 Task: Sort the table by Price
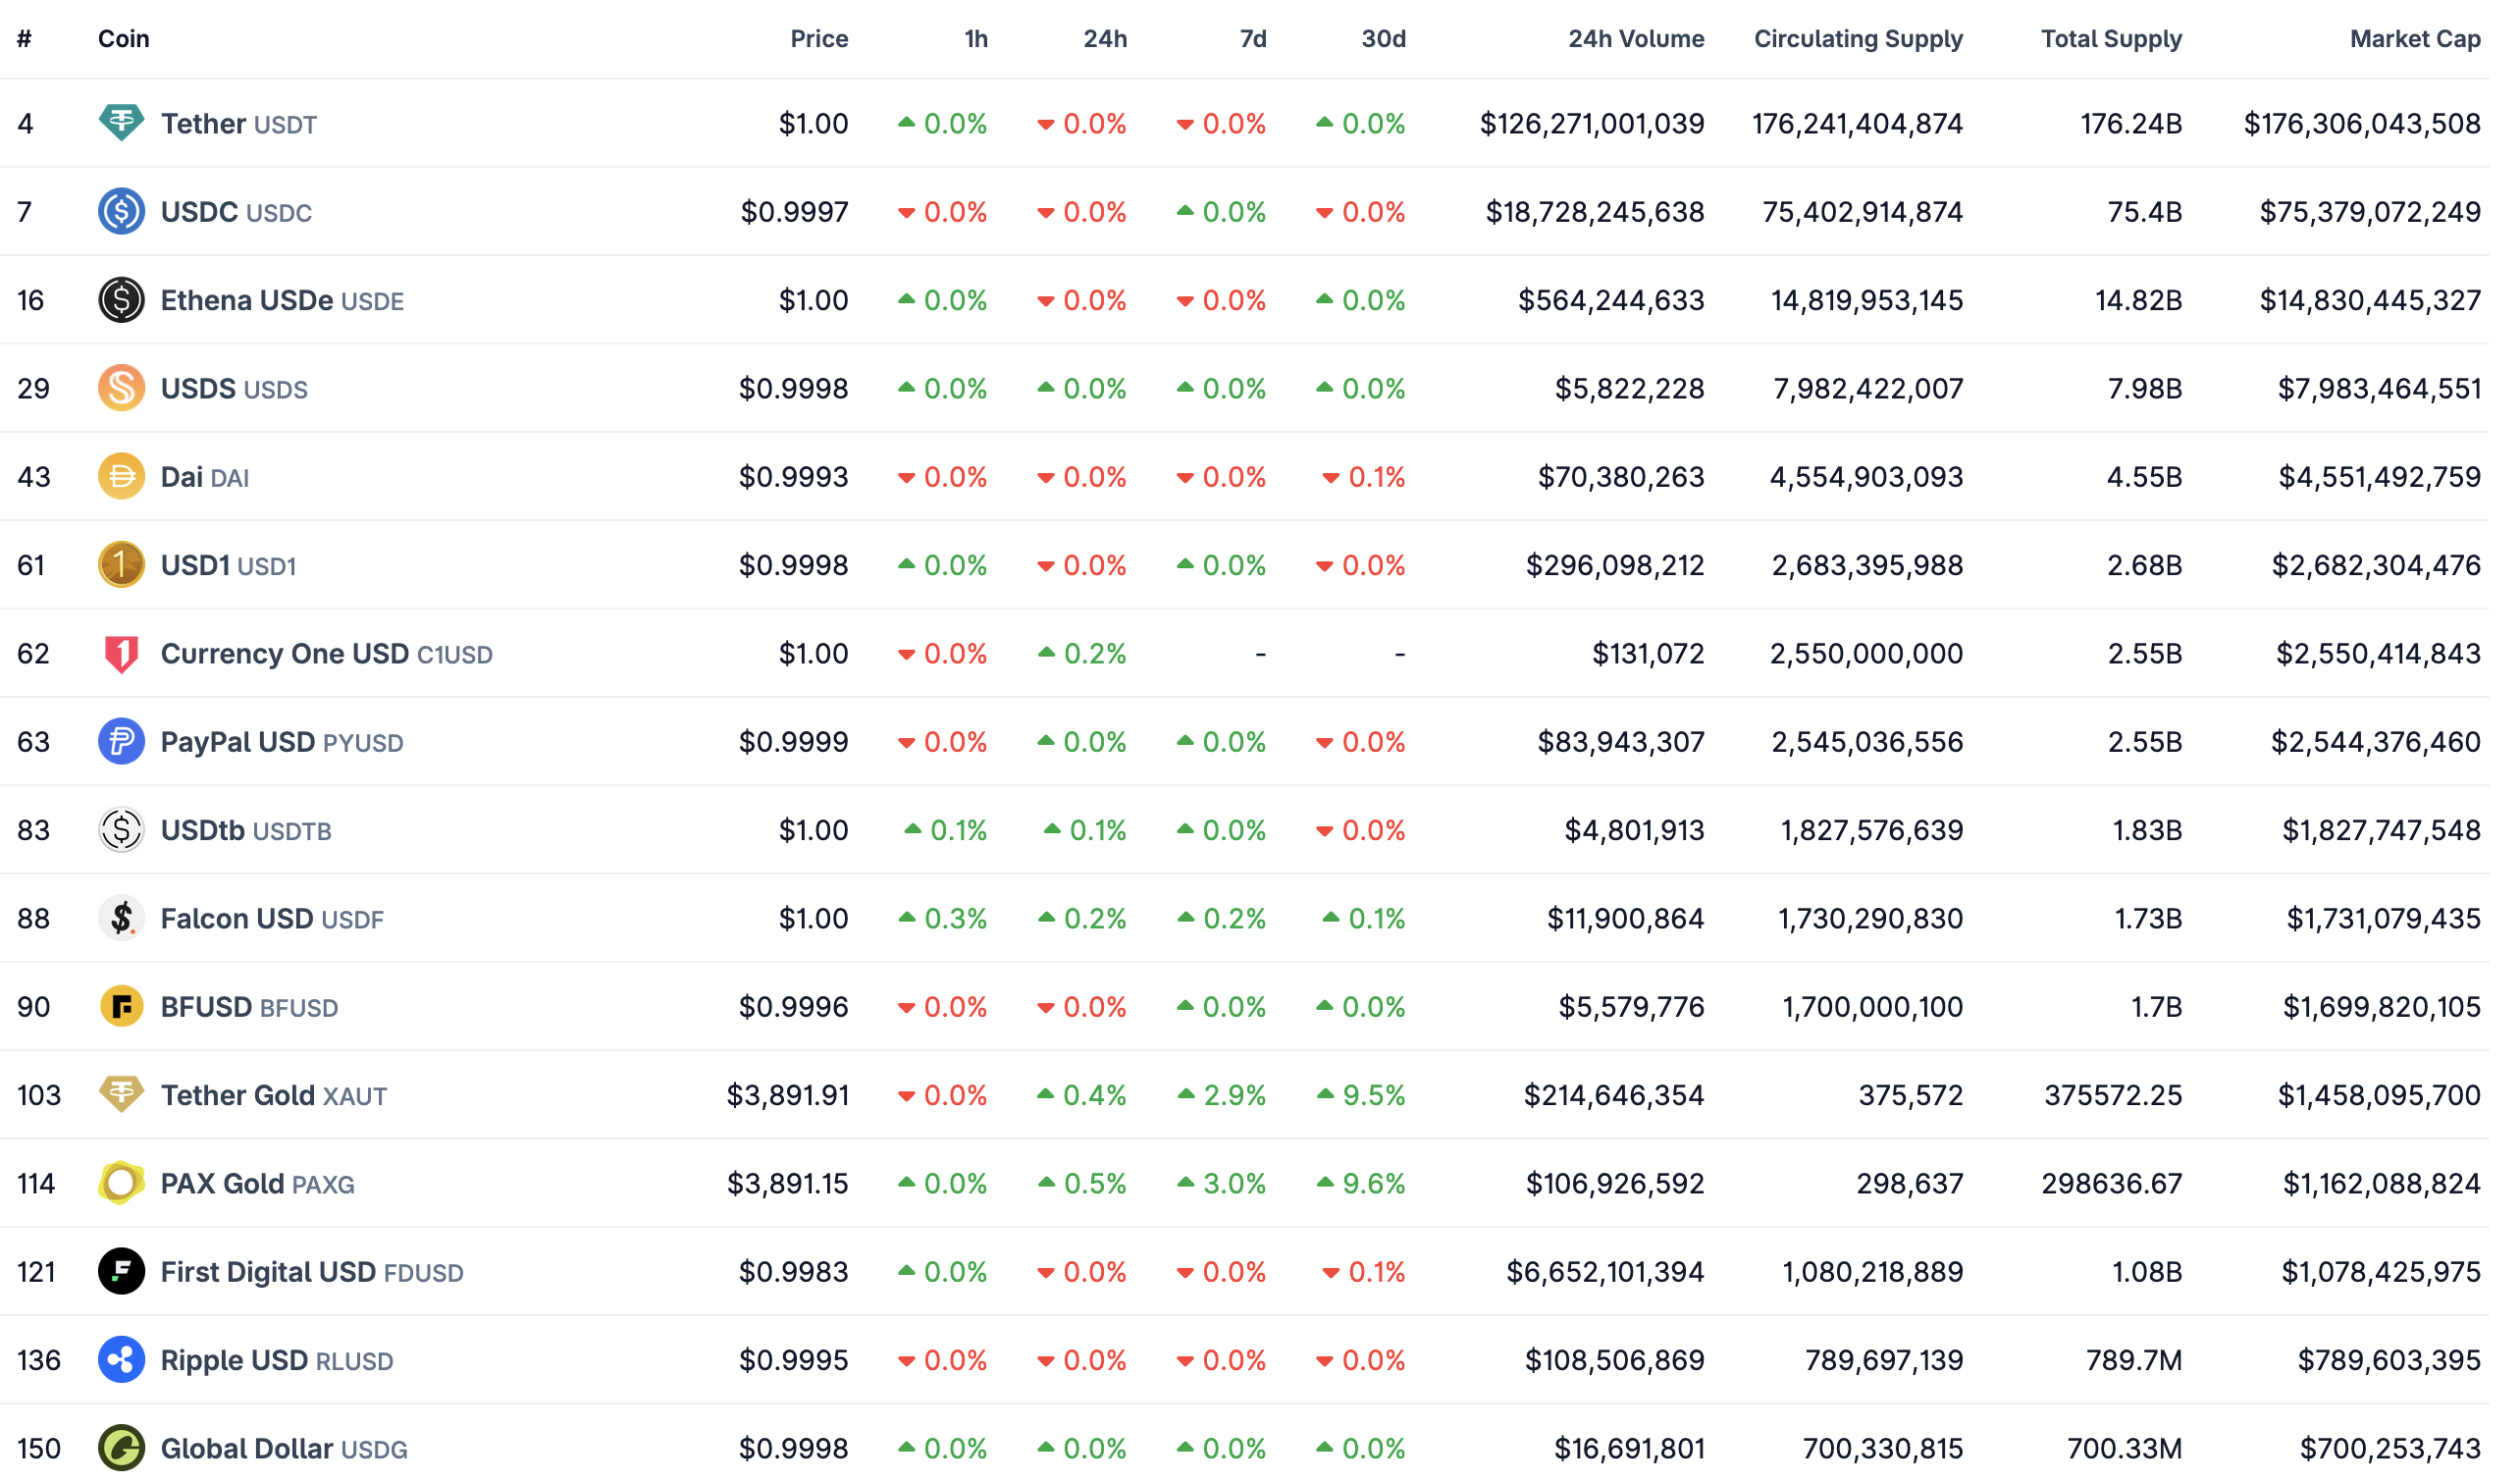point(819,38)
